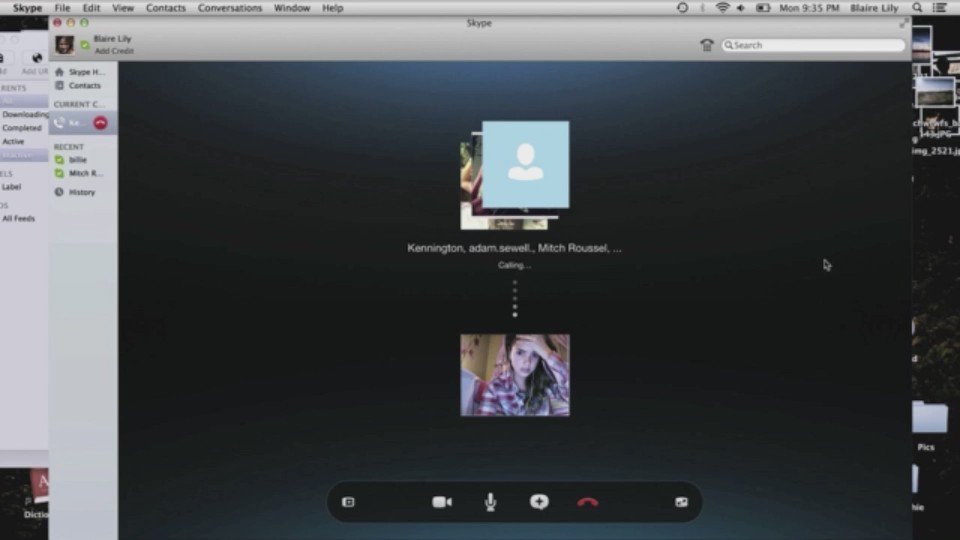The height and width of the screenshot is (540, 960).
Task: Toggle the video camera in call bar
Action: (x=442, y=502)
